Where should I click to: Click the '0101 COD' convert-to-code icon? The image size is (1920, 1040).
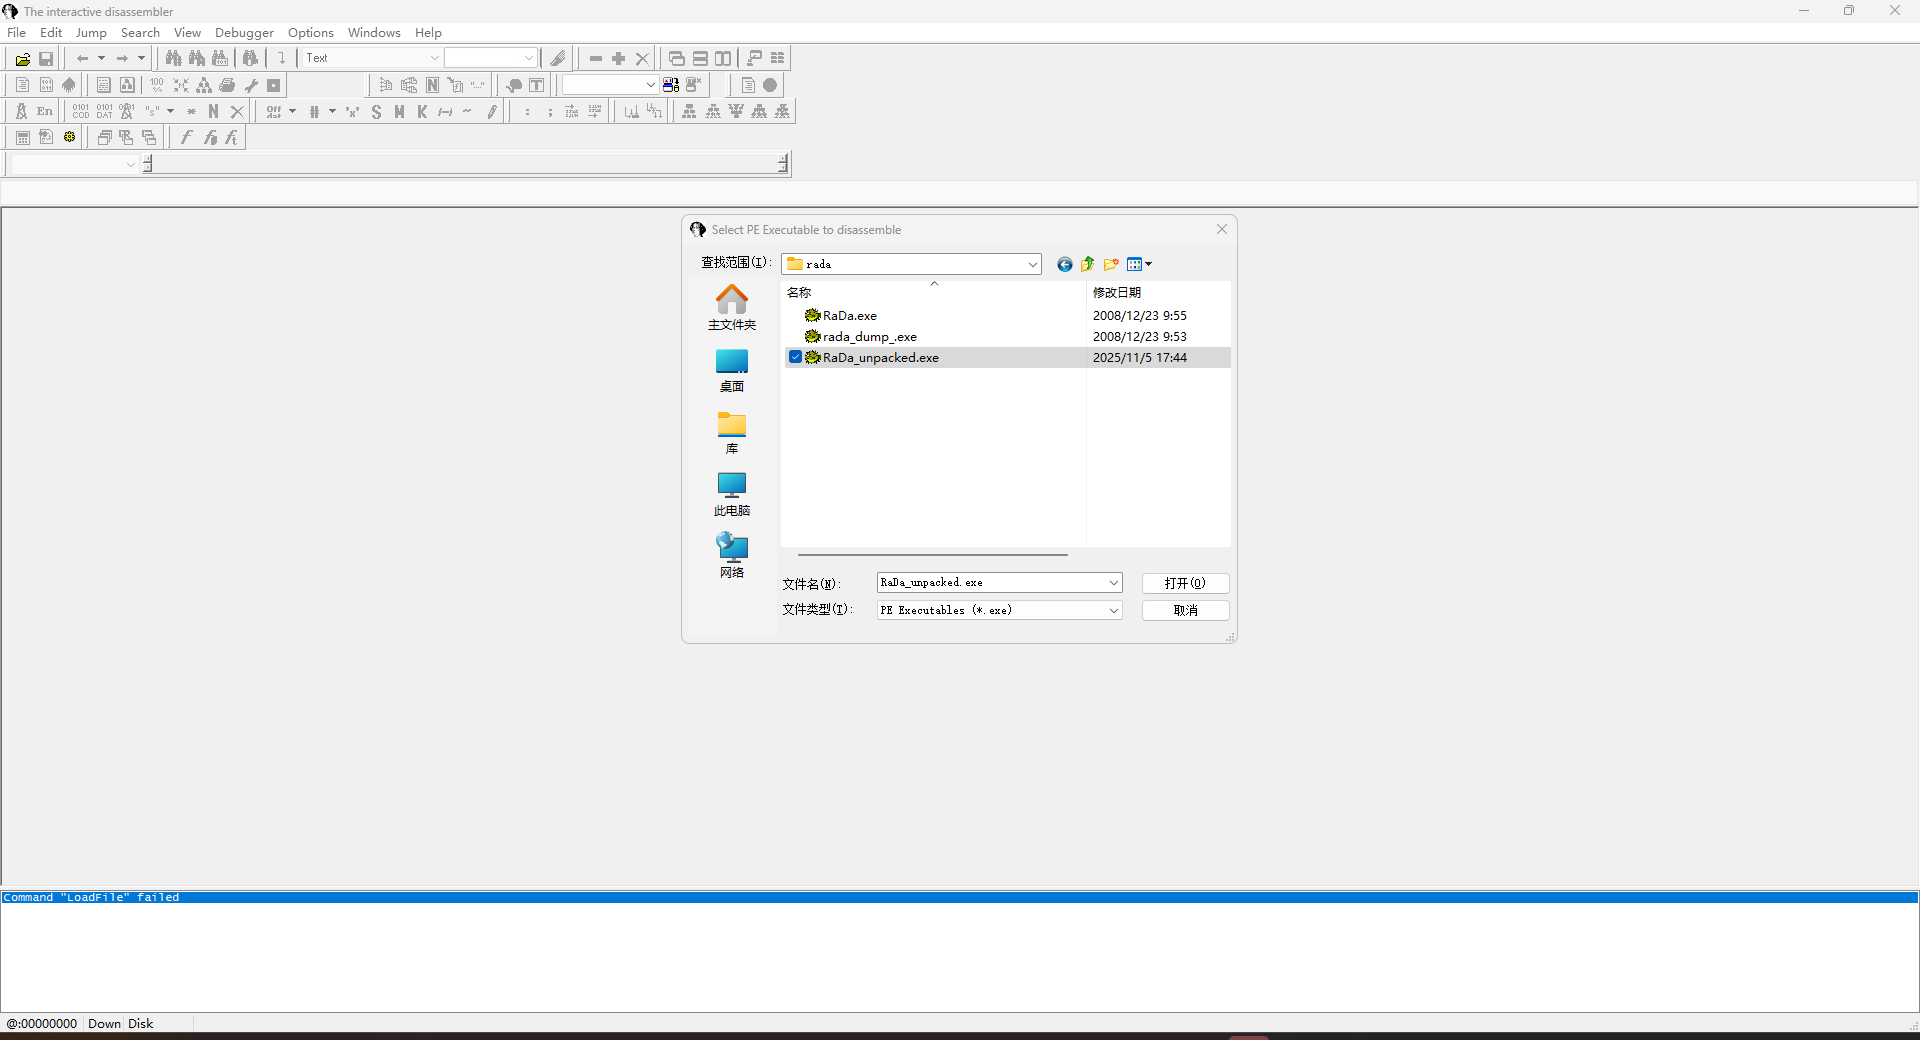coord(81,112)
